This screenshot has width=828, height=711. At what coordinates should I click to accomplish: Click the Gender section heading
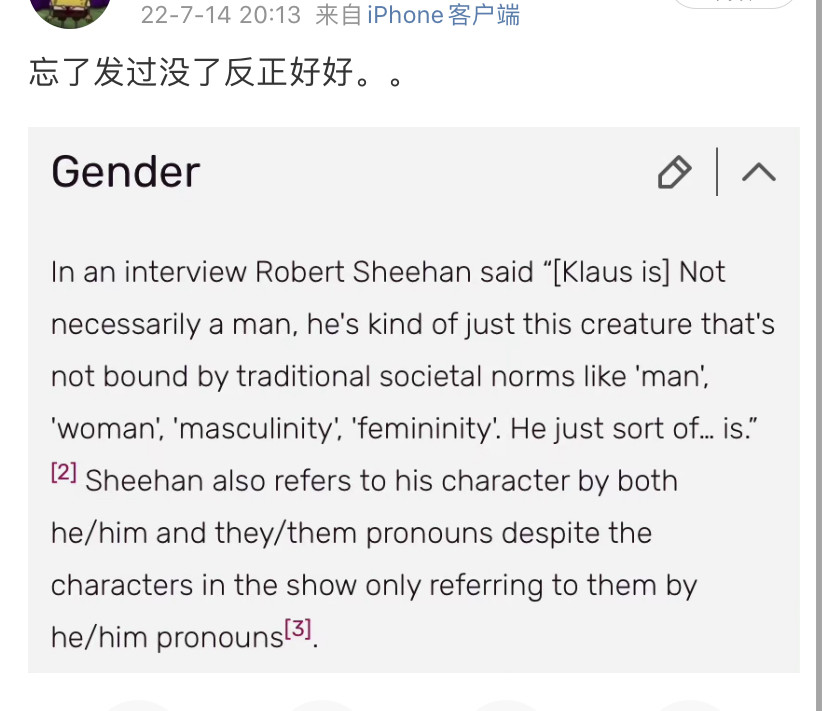pyautogui.click(x=126, y=172)
